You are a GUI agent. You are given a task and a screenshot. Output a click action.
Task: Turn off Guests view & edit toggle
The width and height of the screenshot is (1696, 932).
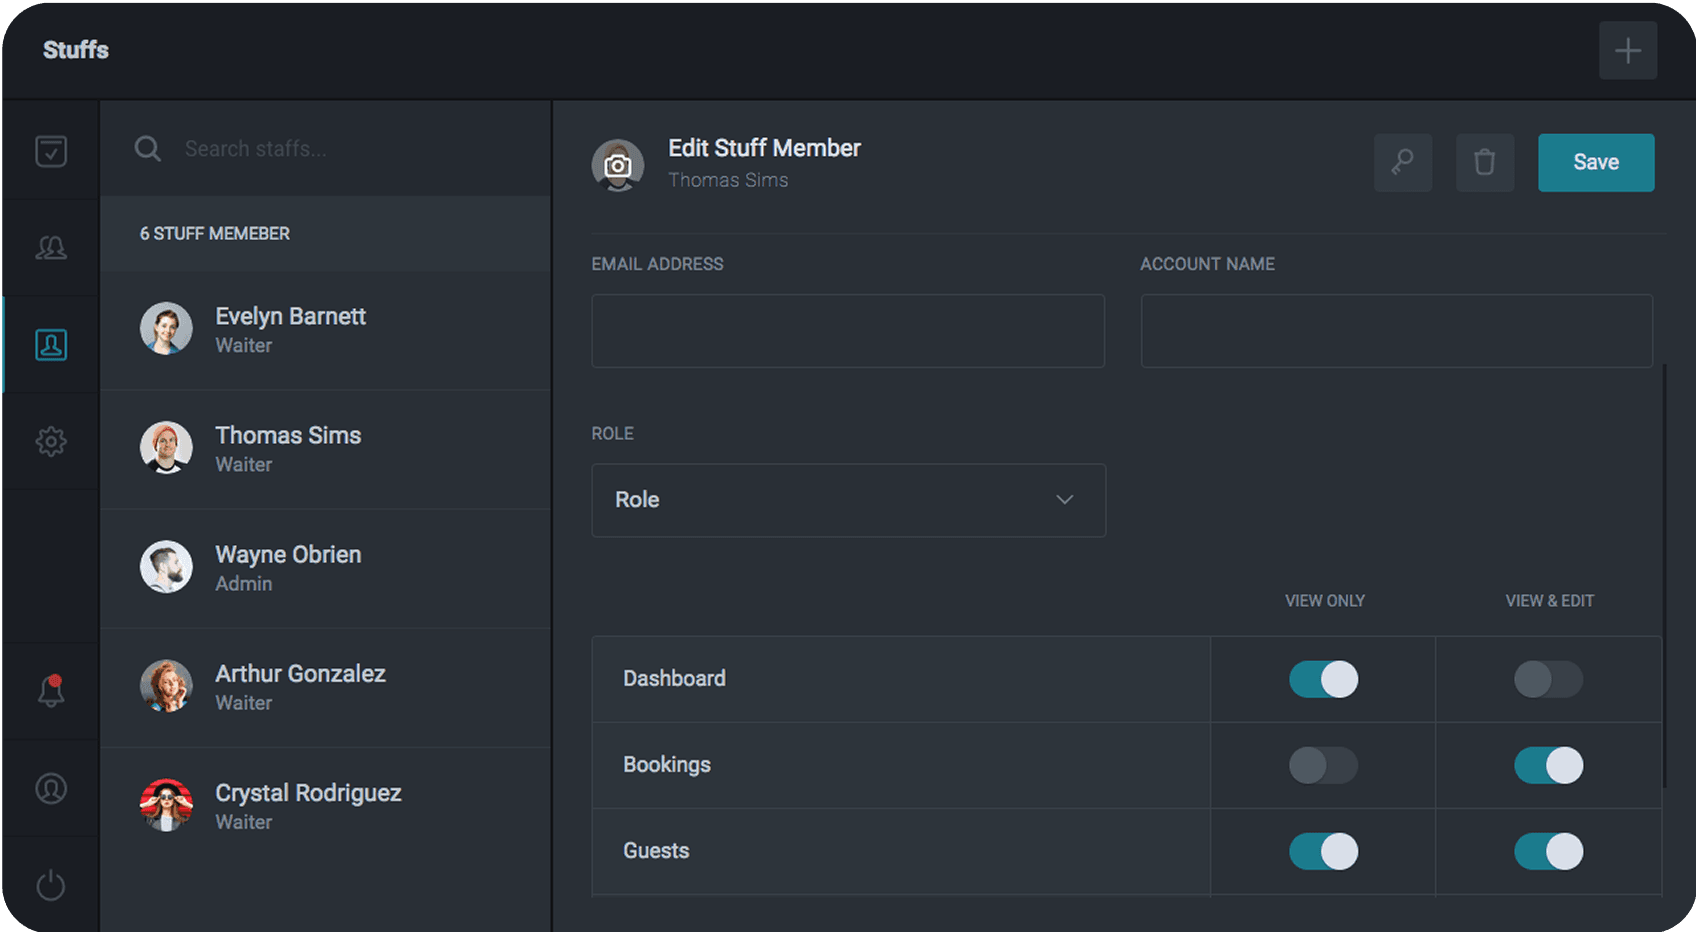coord(1548,852)
